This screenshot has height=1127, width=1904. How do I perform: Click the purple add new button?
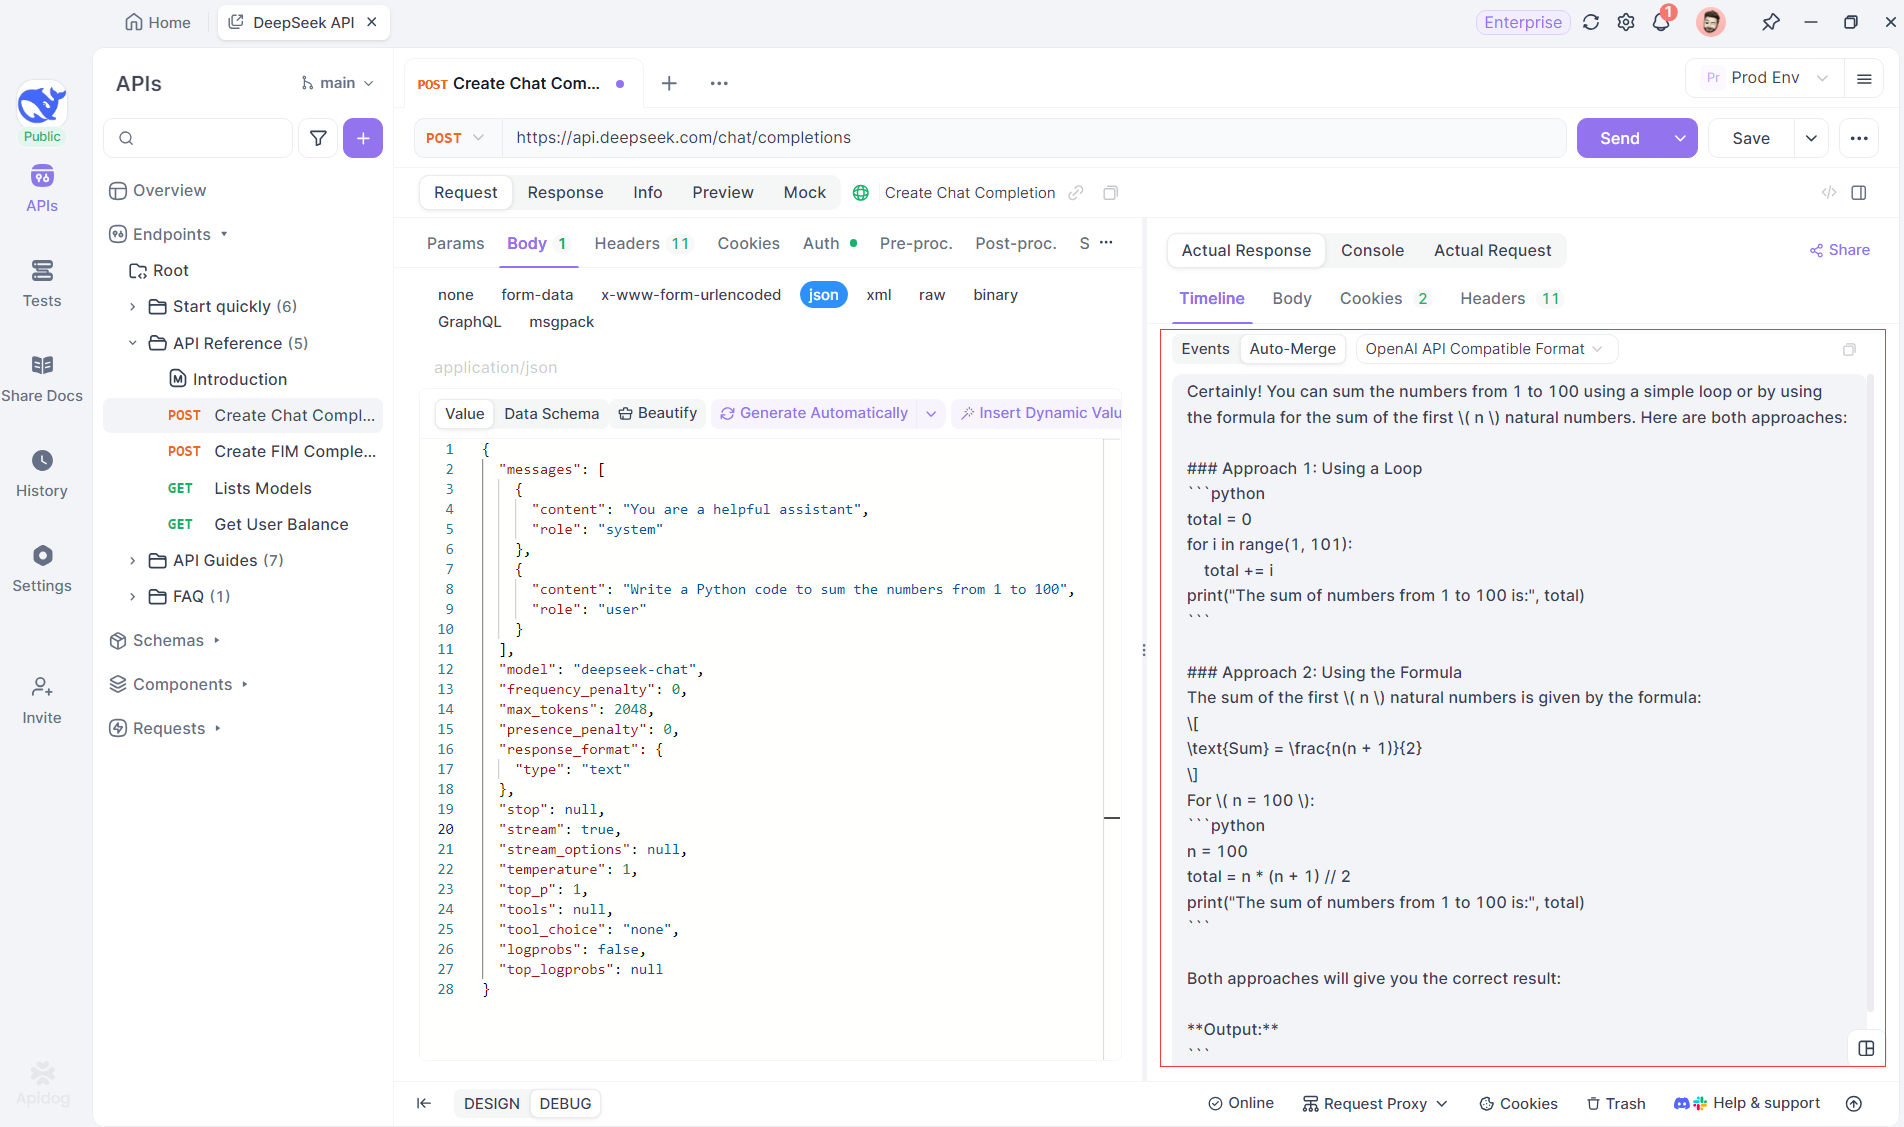point(363,138)
